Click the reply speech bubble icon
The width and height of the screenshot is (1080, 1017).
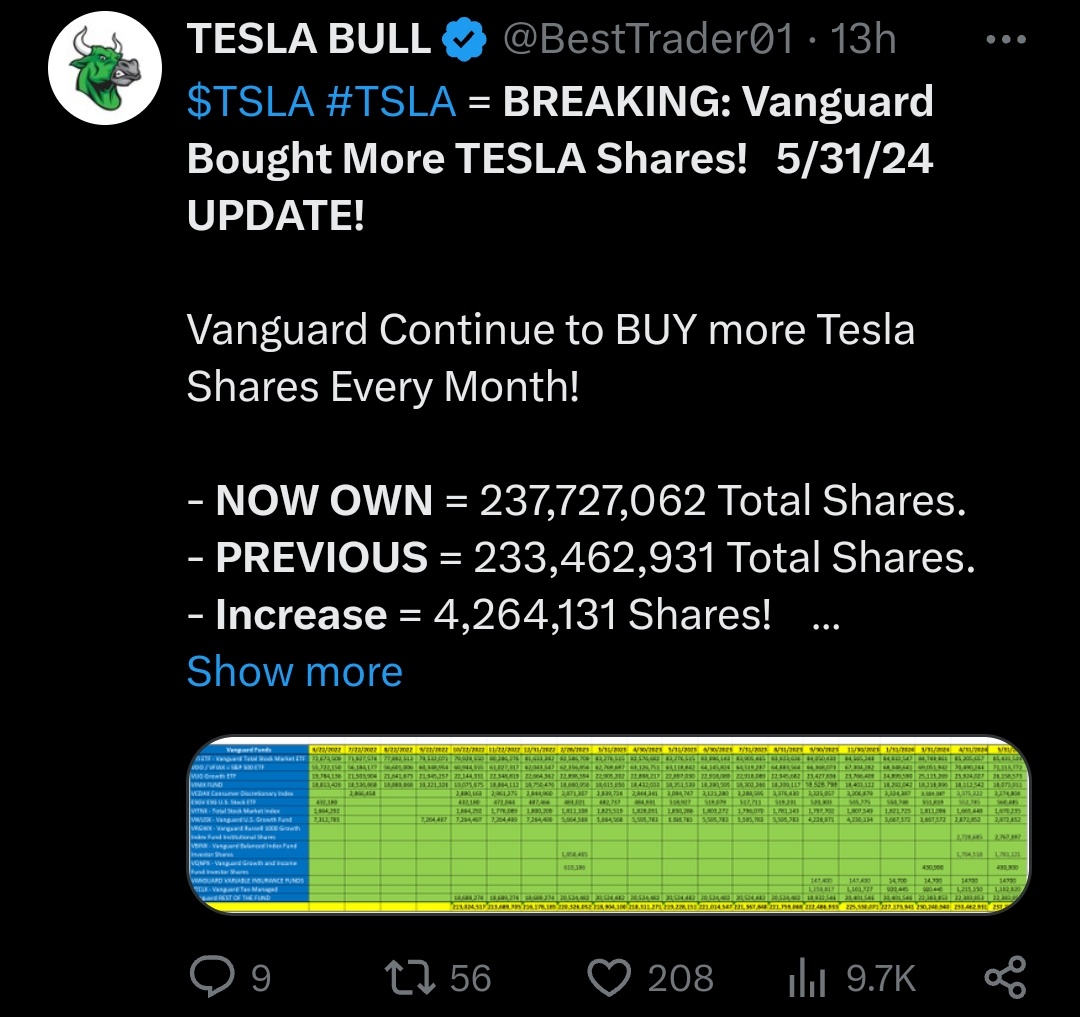211,977
